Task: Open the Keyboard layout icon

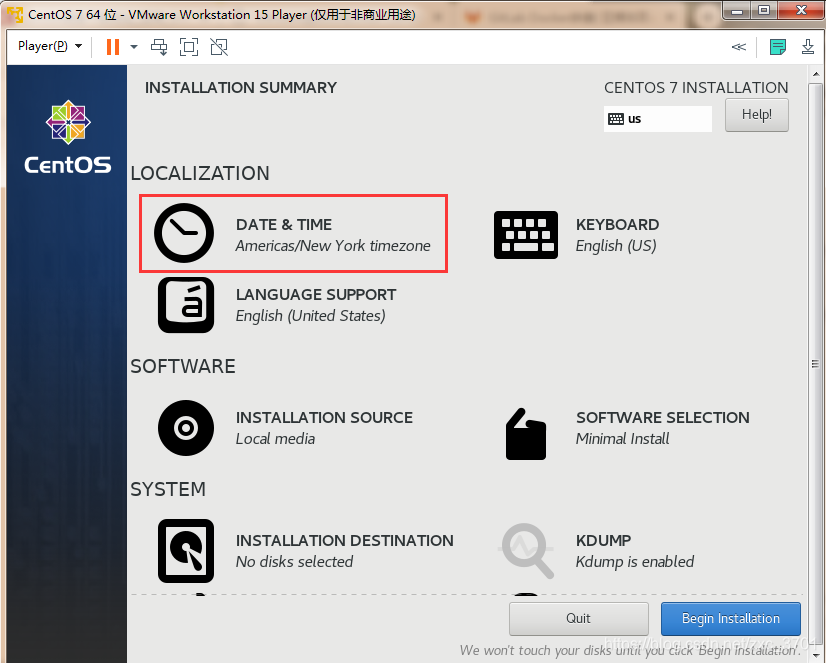Action: click(x=526, y=235)
